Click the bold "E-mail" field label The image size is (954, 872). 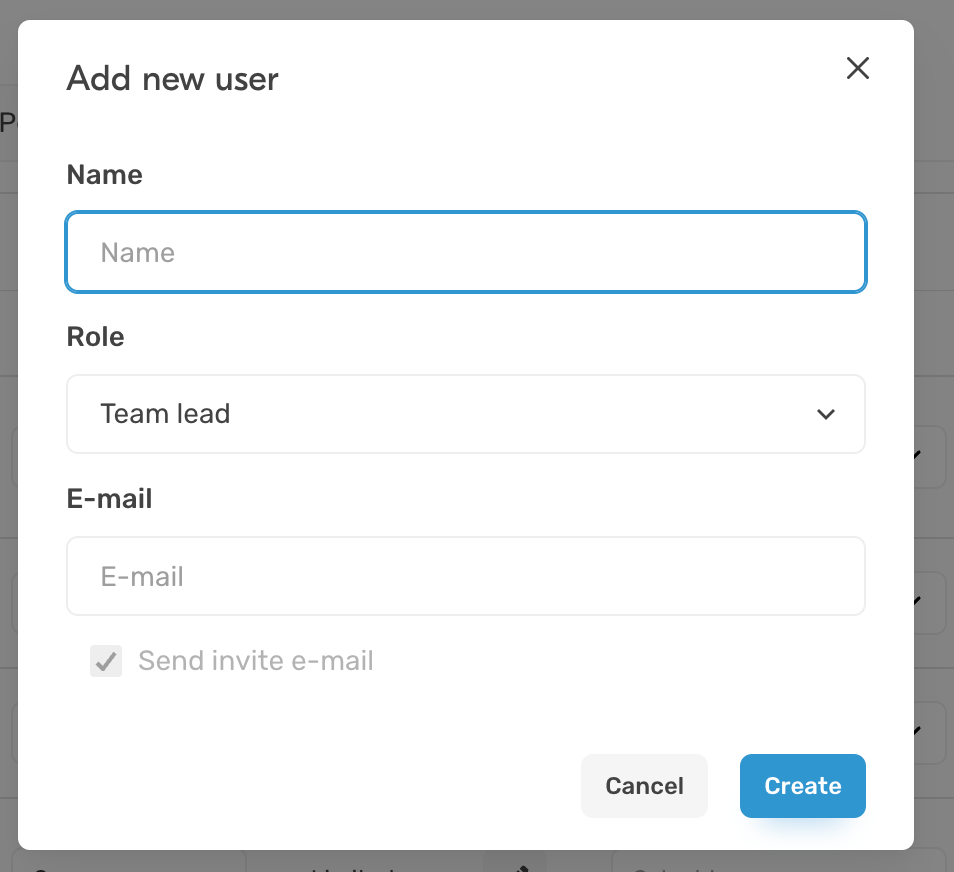109,499
